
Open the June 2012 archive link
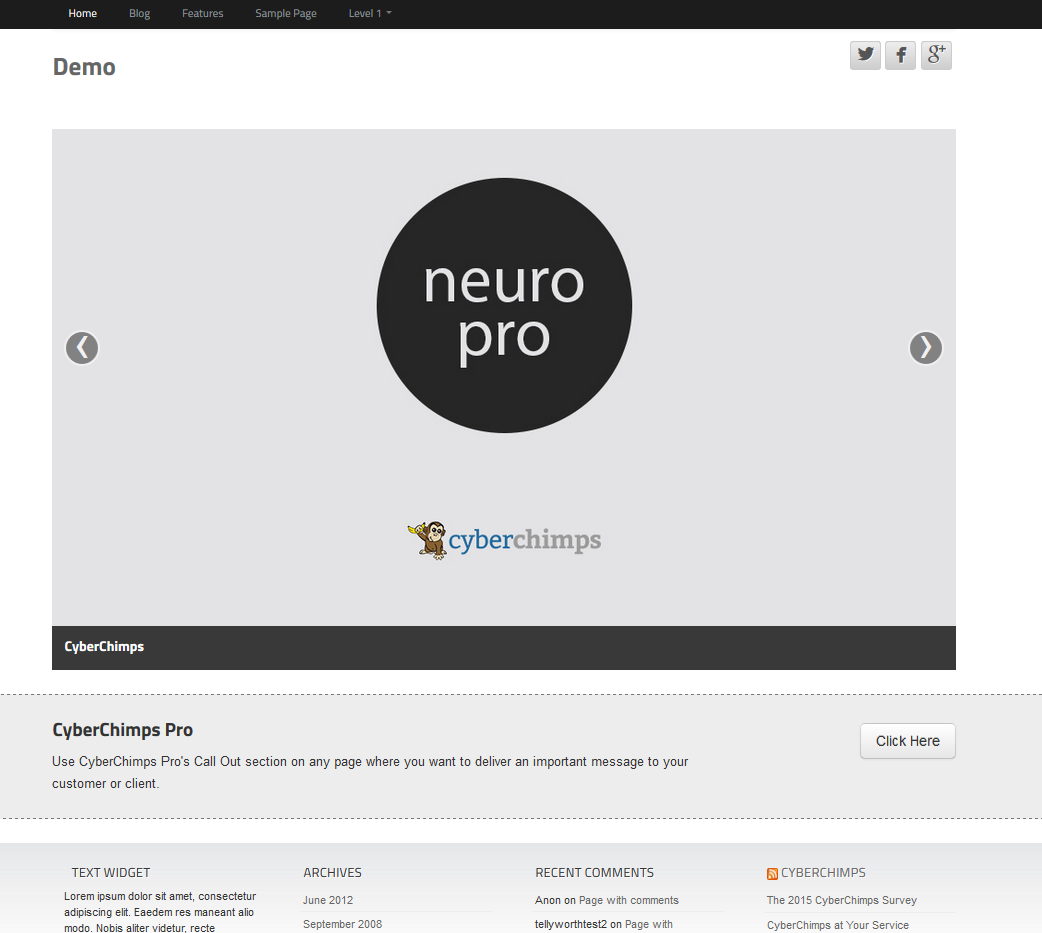click(328, 900)
